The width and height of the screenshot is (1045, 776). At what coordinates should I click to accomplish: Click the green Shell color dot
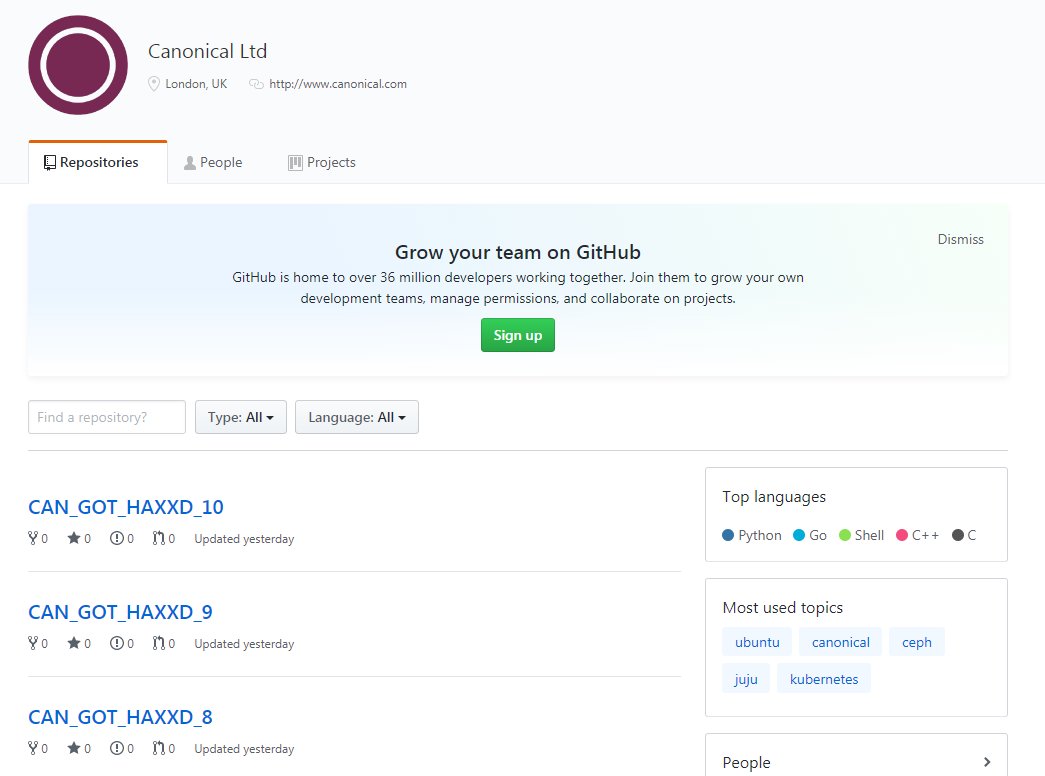844,535
